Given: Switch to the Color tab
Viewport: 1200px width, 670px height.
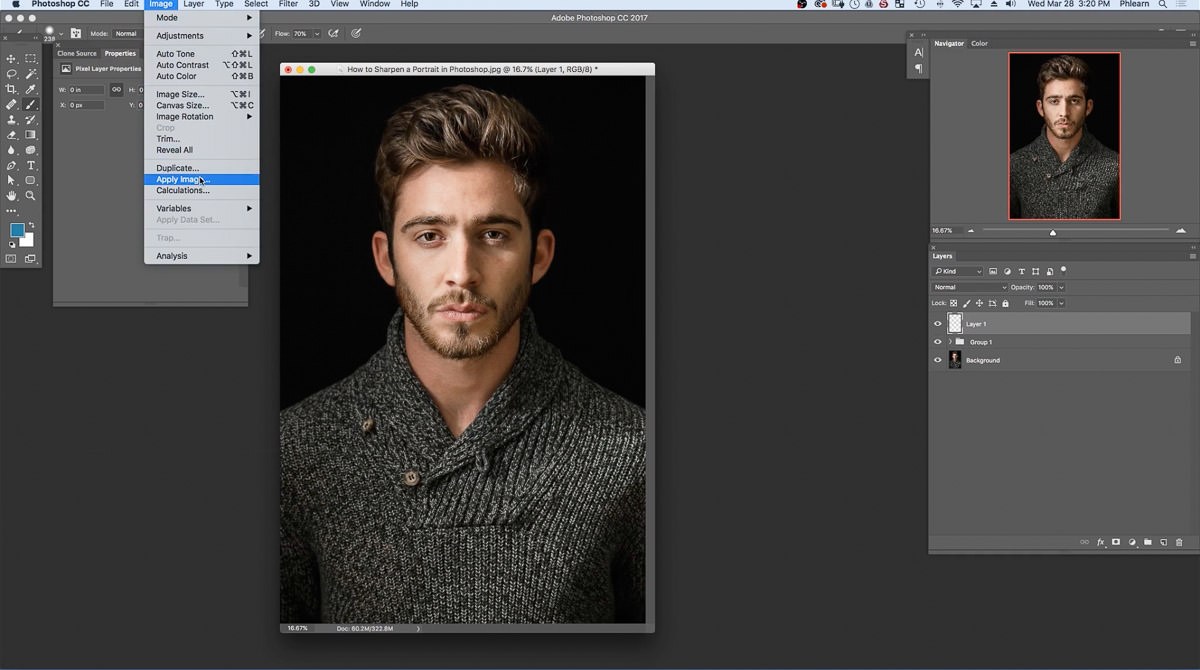Looking at the screenshot, I should coord(979,44).
